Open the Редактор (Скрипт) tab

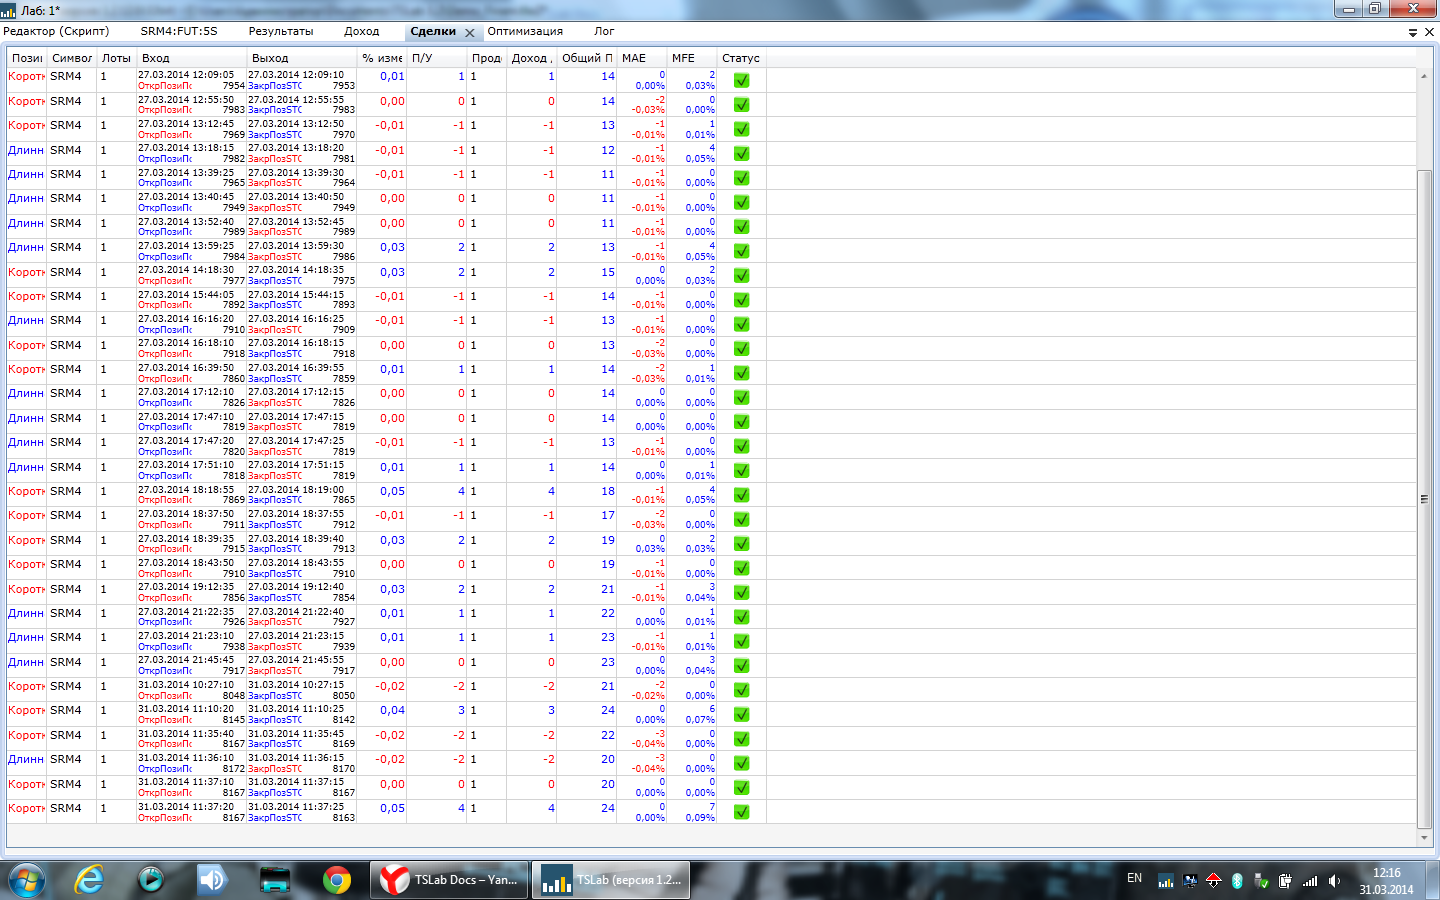coord(56,32)
